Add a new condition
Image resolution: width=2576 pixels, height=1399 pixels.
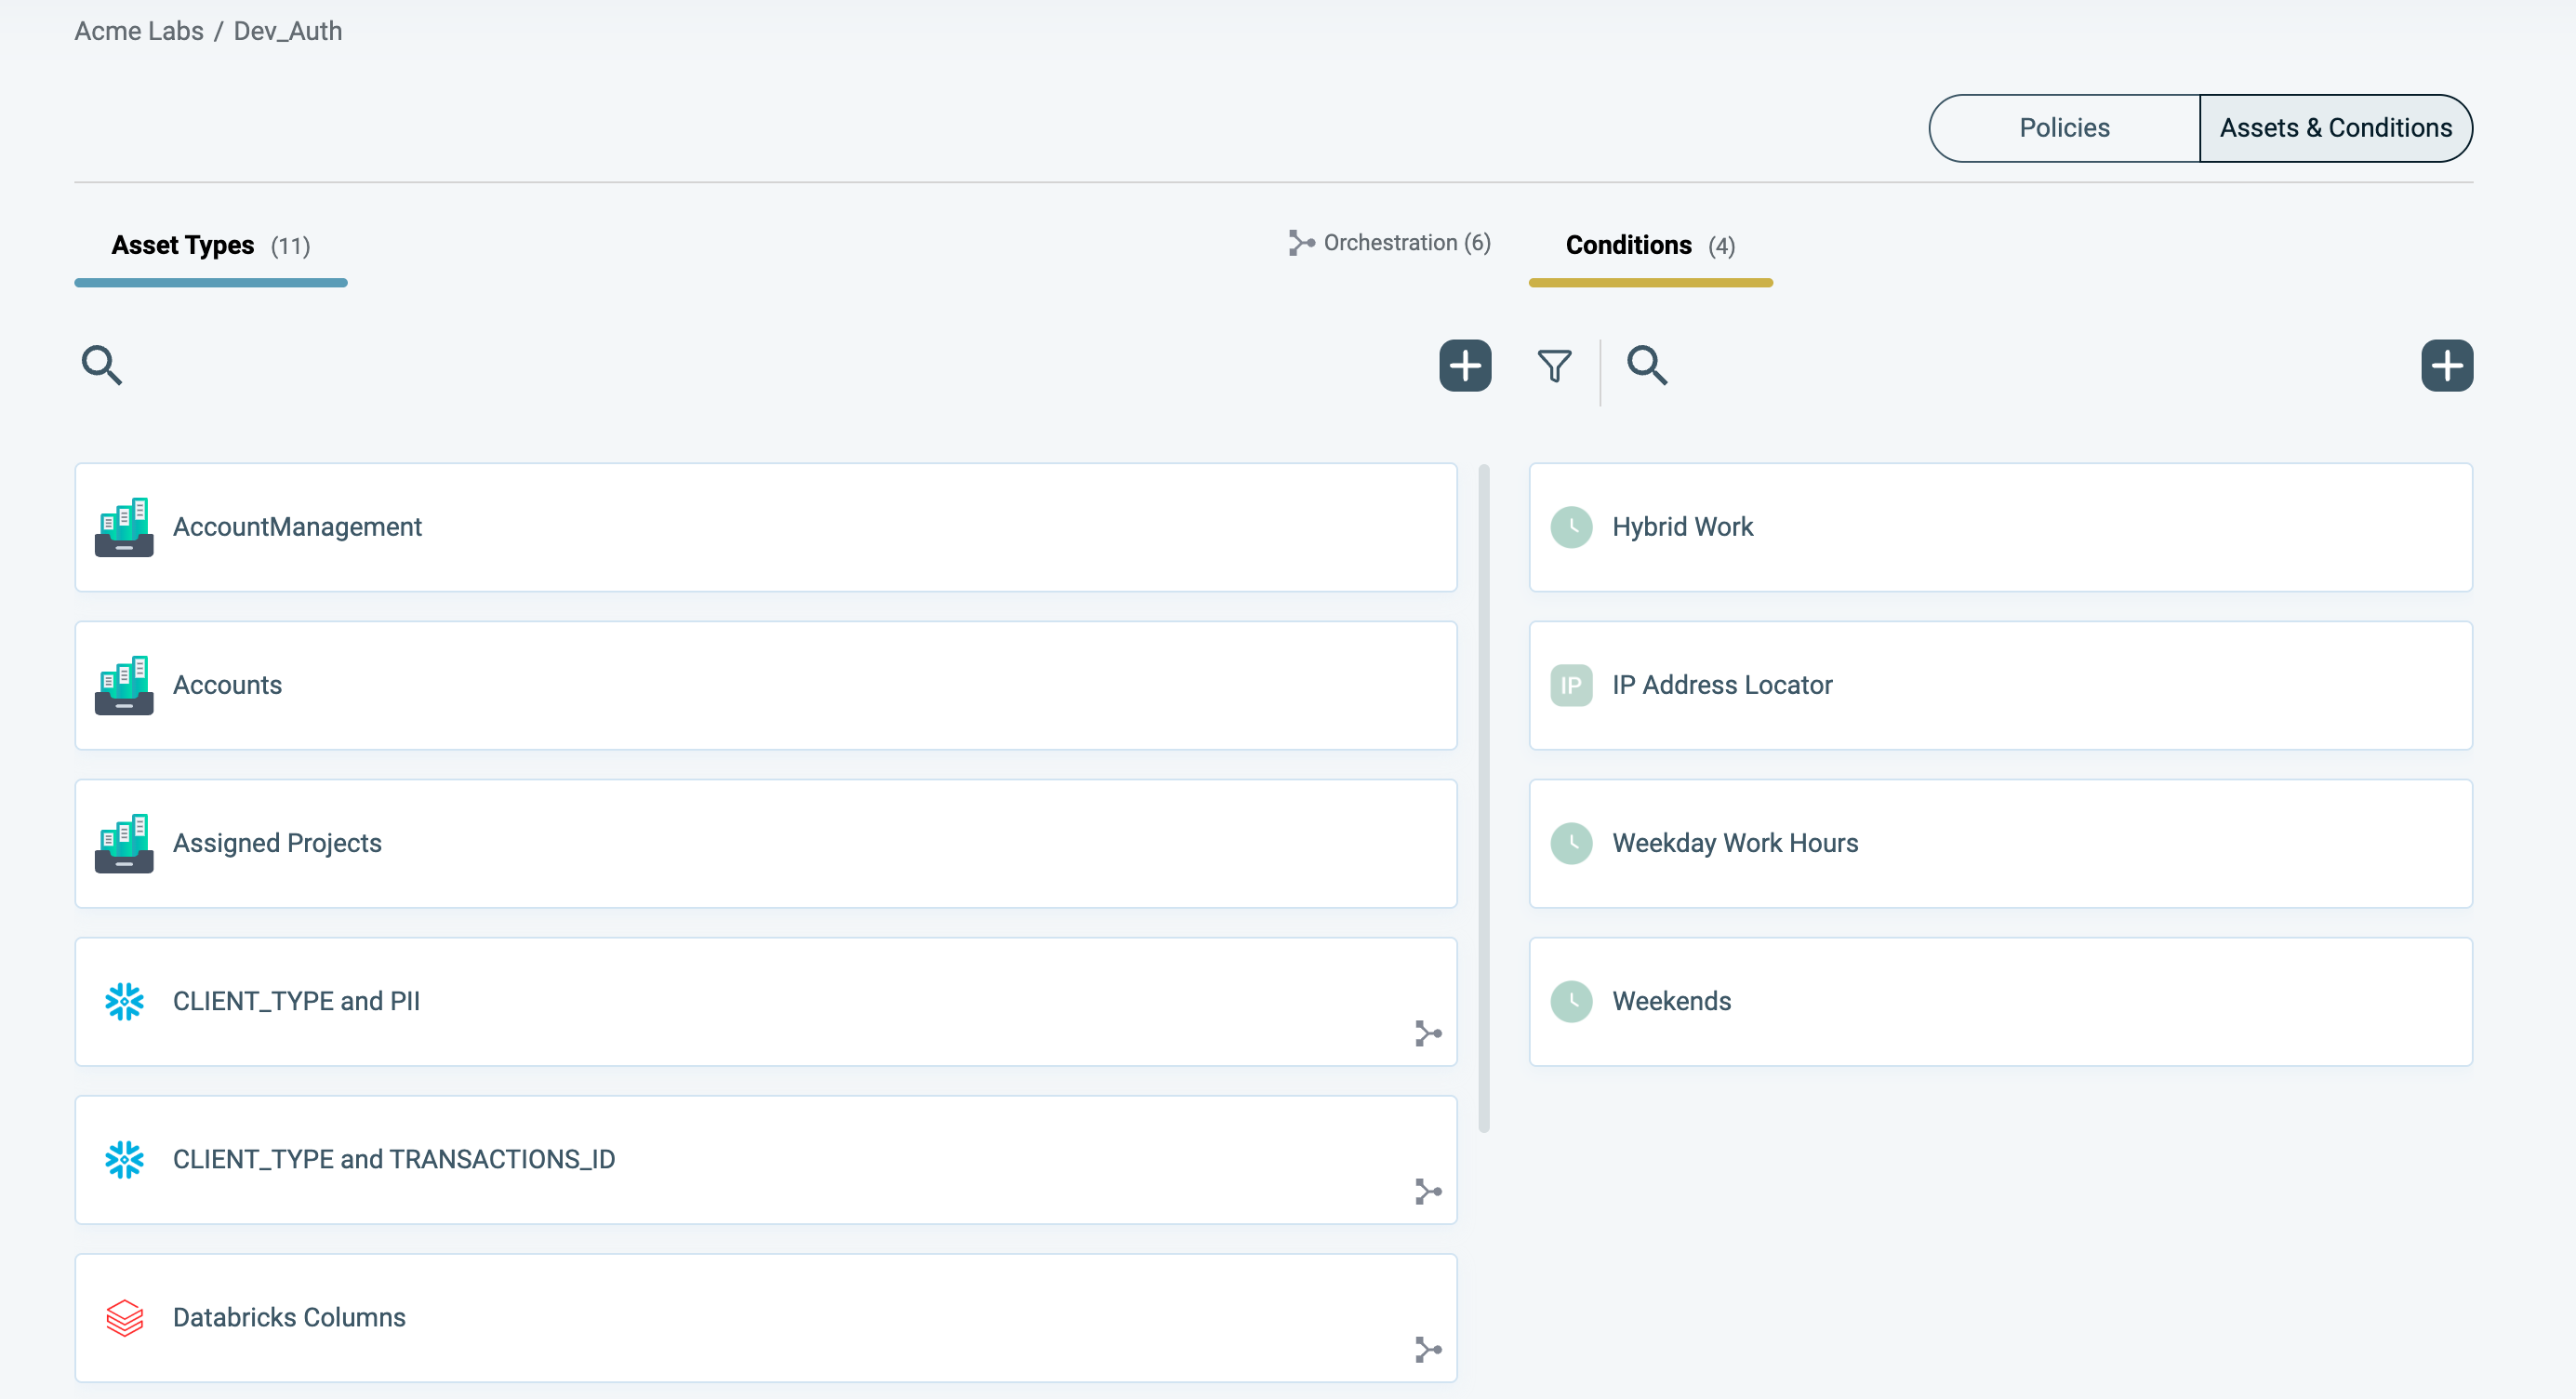coord(2446,365)
